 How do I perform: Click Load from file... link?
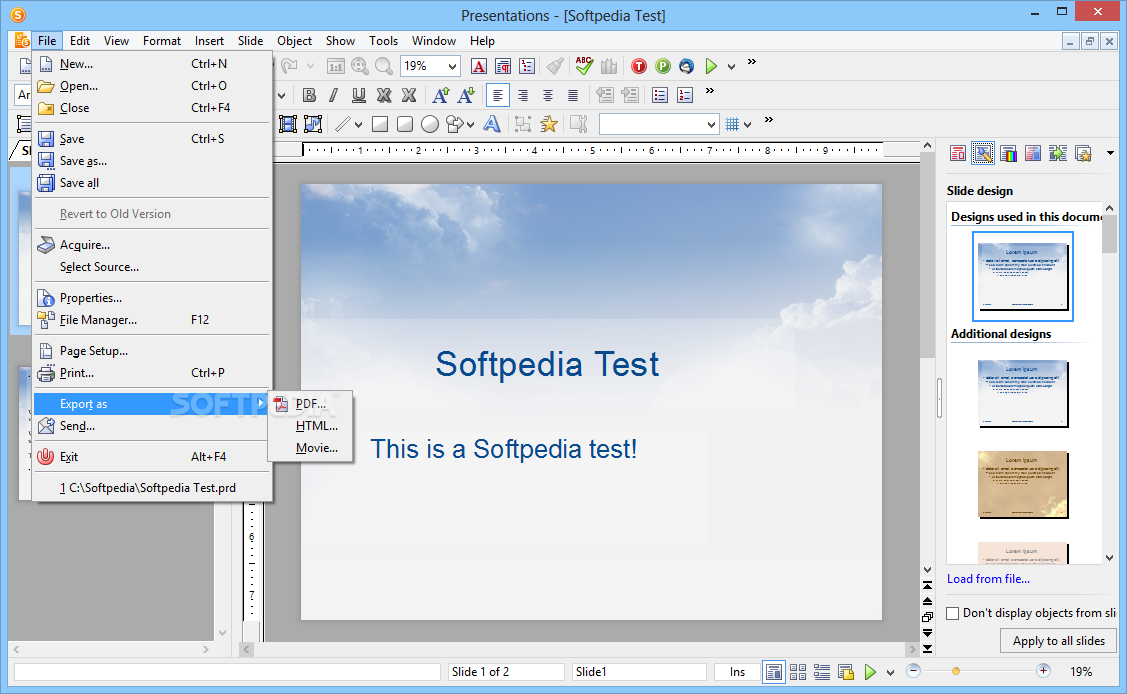click(988, 579)
